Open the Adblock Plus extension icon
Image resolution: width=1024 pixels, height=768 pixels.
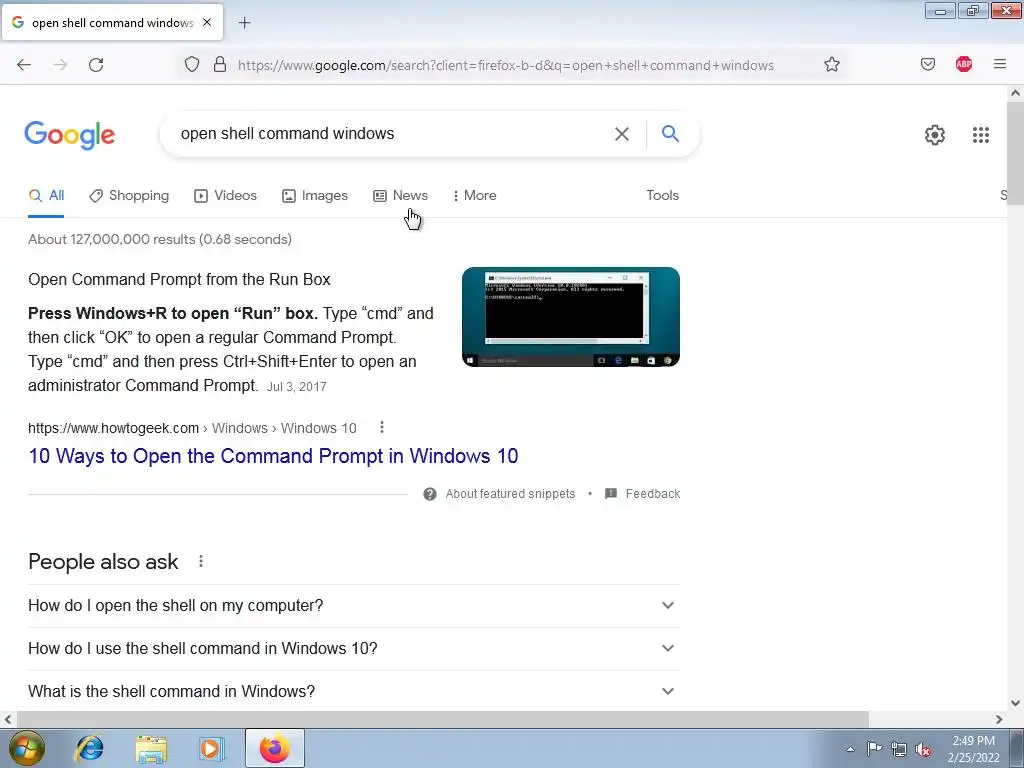coord(963,64)
